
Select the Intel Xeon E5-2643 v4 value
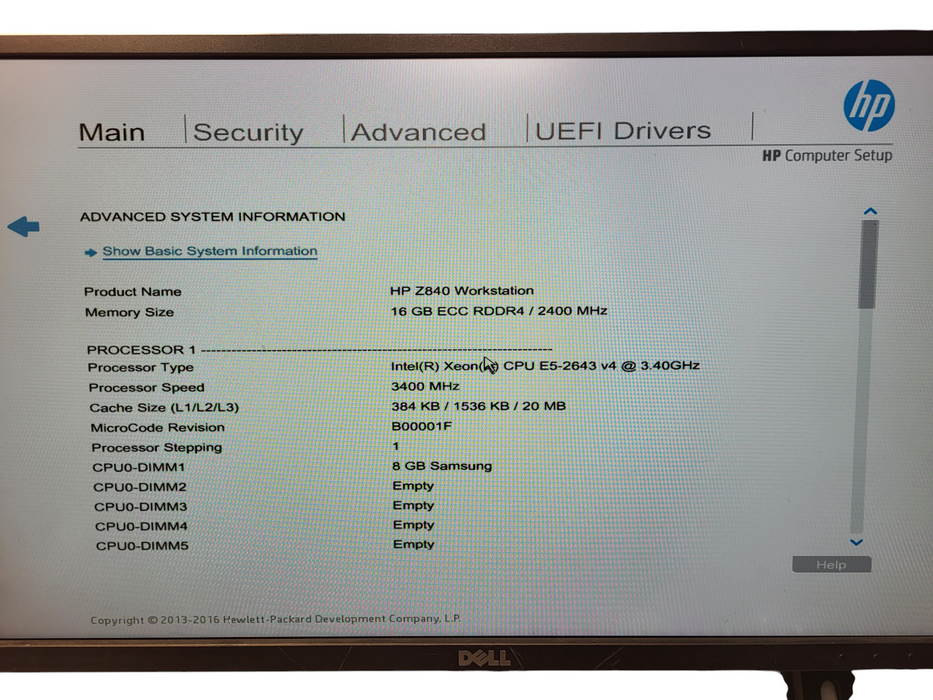pyautogui.click(x=545, y=365)
